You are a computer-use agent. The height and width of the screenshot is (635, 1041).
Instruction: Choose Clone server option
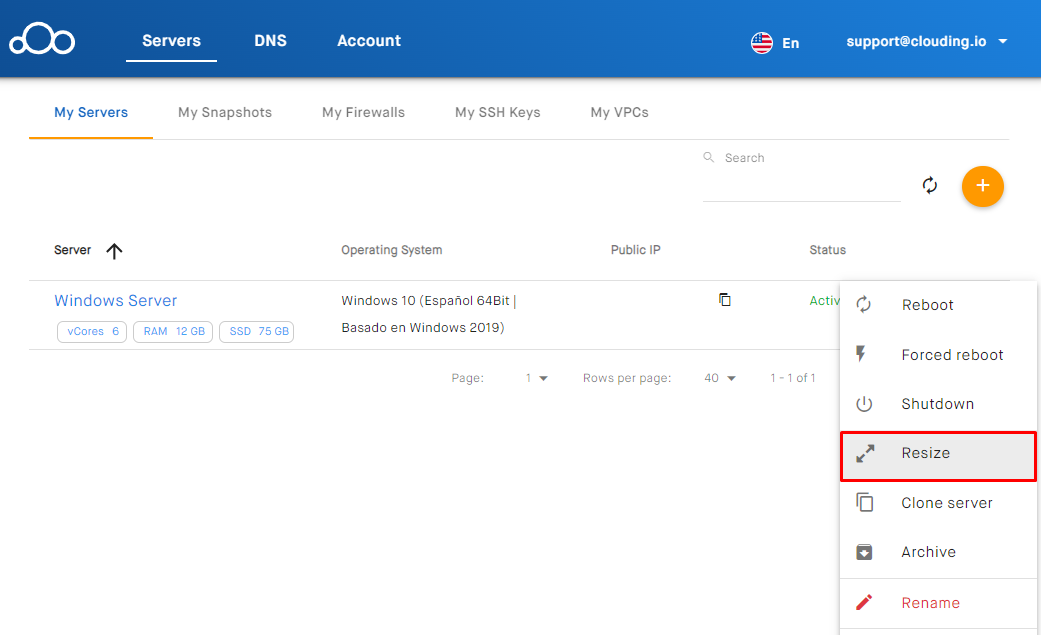[946, 503]
